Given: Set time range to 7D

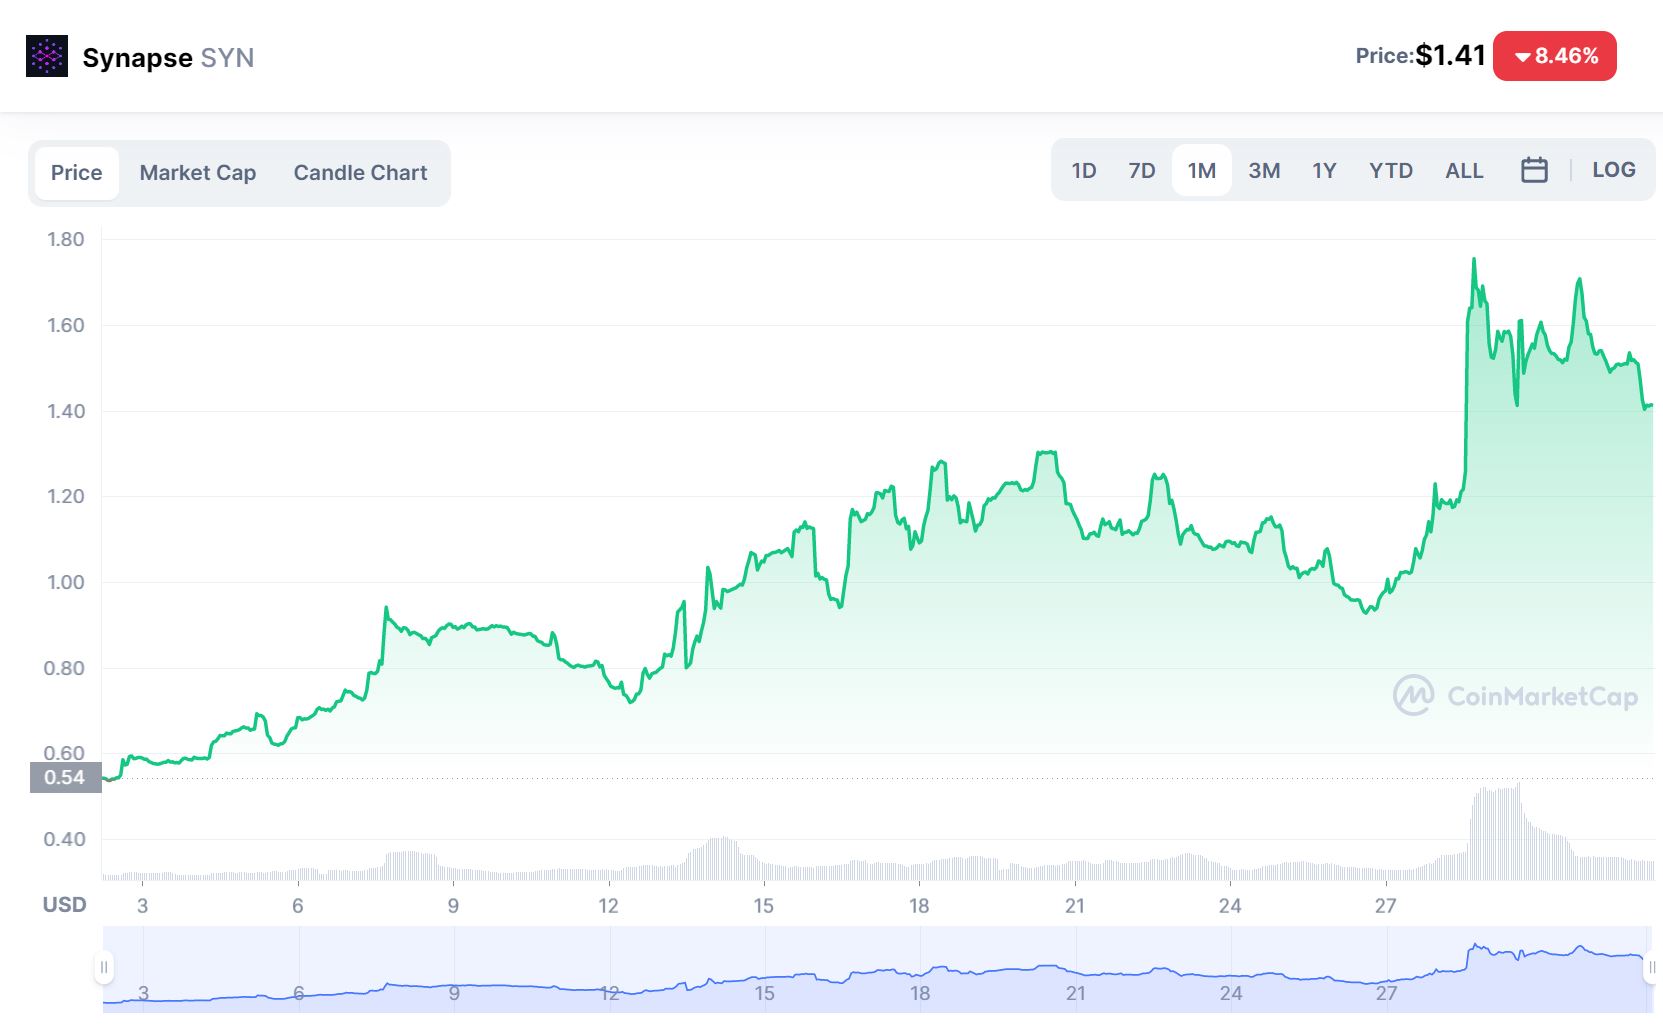Looking at the screenshot, I should pos(1142,171).
